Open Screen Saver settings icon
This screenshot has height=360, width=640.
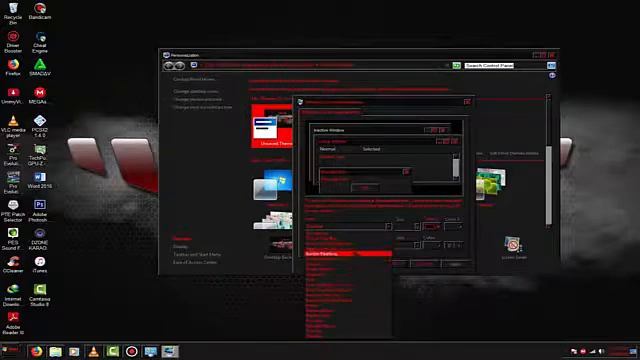(x=514, y=247)
